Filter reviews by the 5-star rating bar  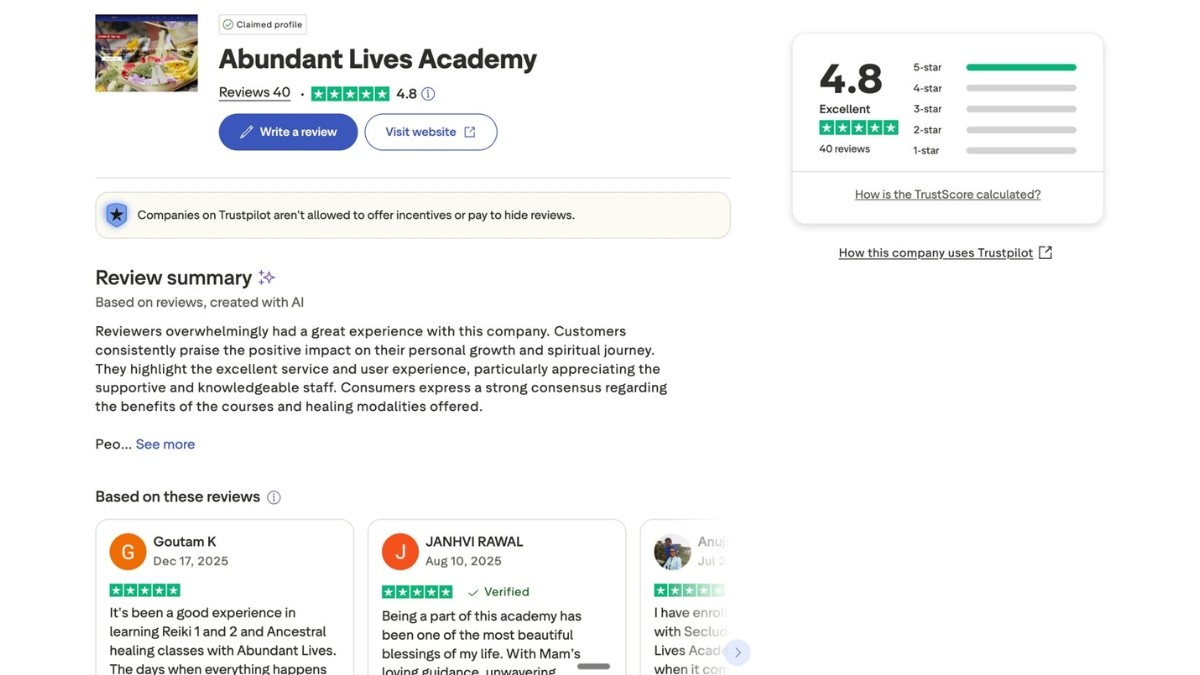(1020, 68)
